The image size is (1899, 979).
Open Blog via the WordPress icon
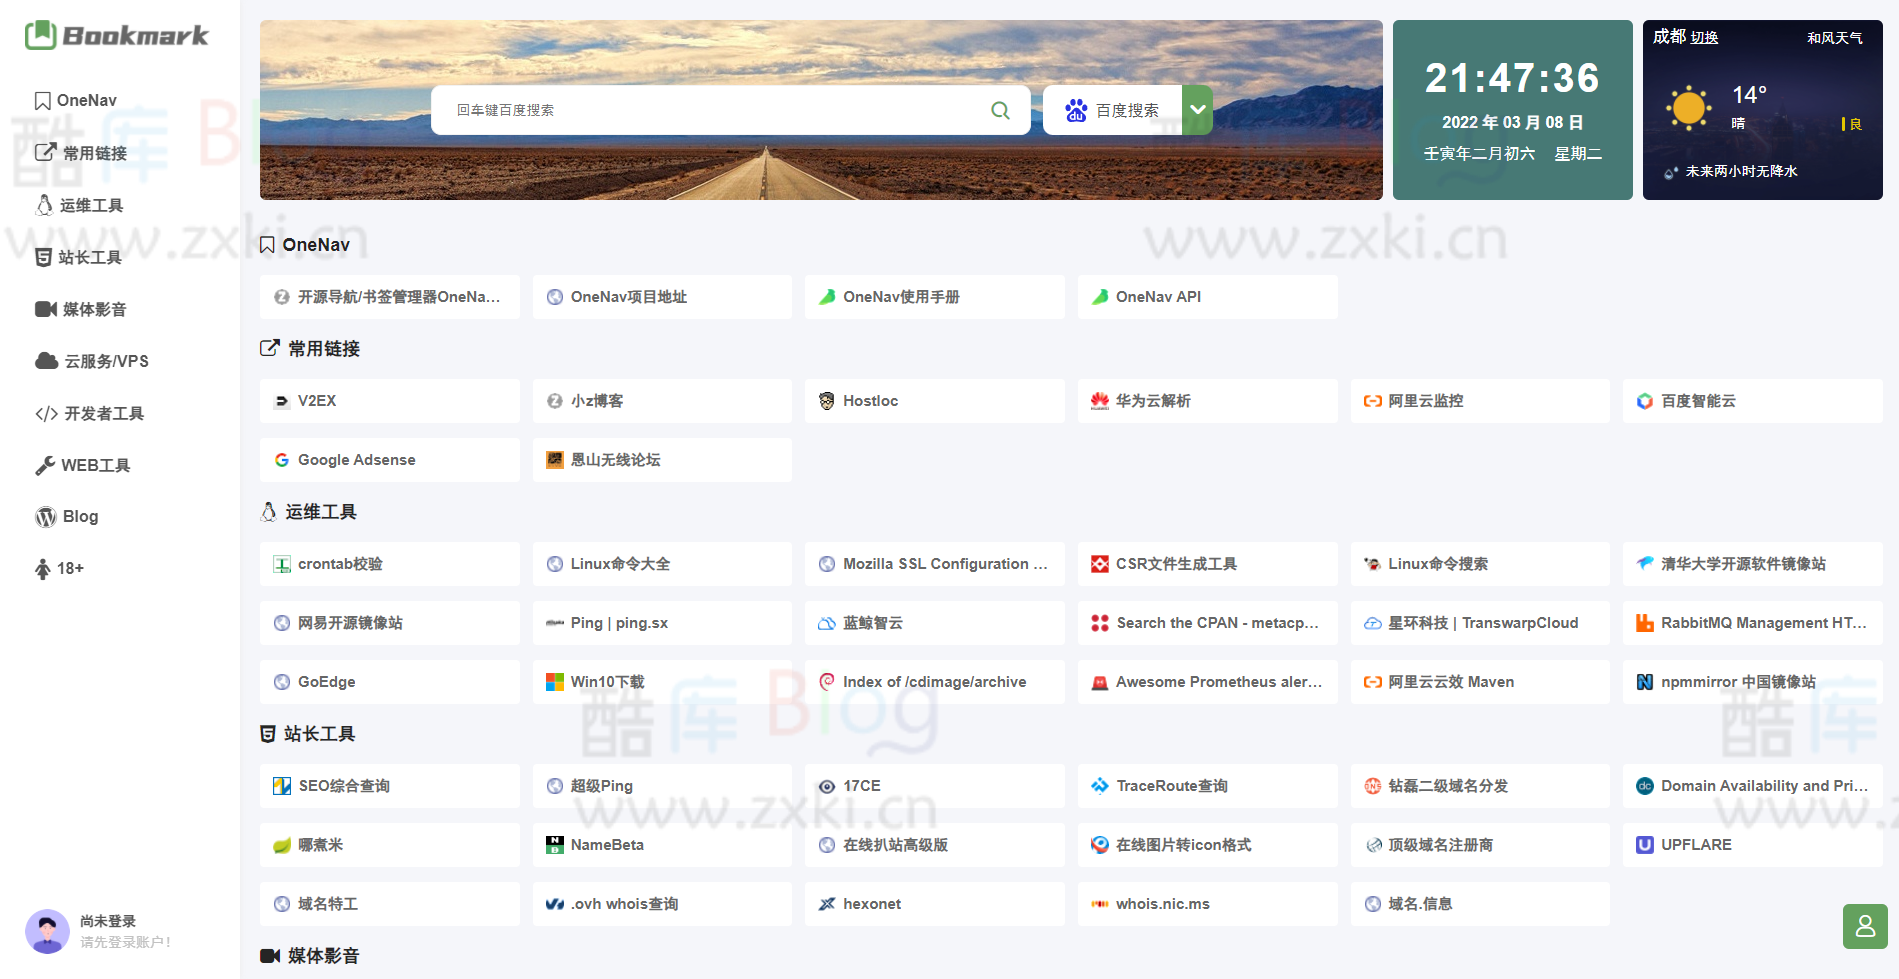tap(44, 517)
